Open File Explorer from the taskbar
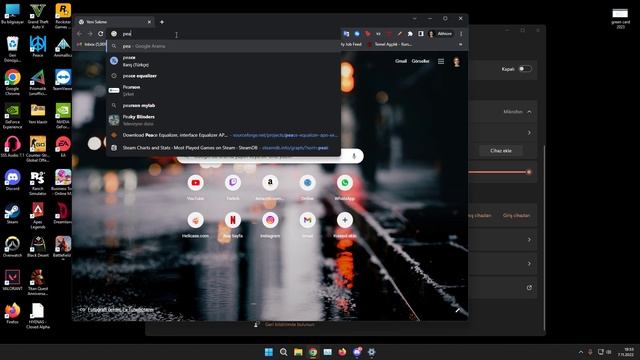 298,352
